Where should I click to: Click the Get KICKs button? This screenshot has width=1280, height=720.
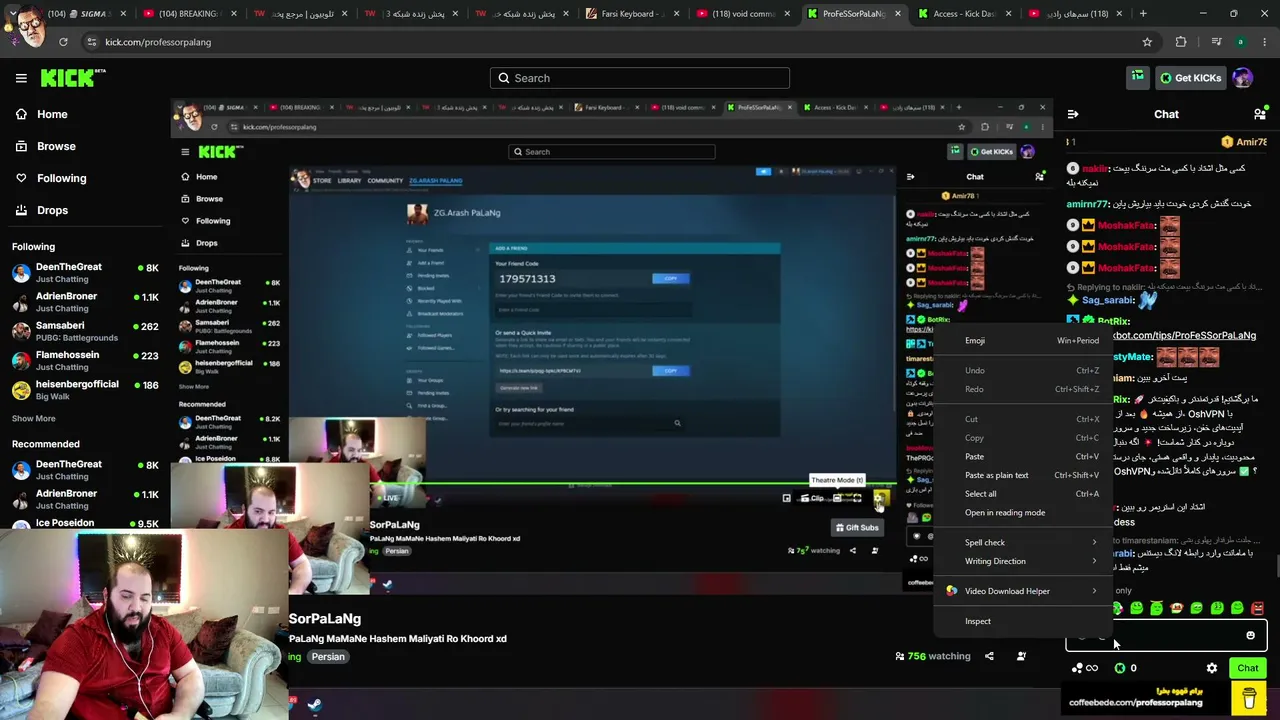(x=1190, y=78)
